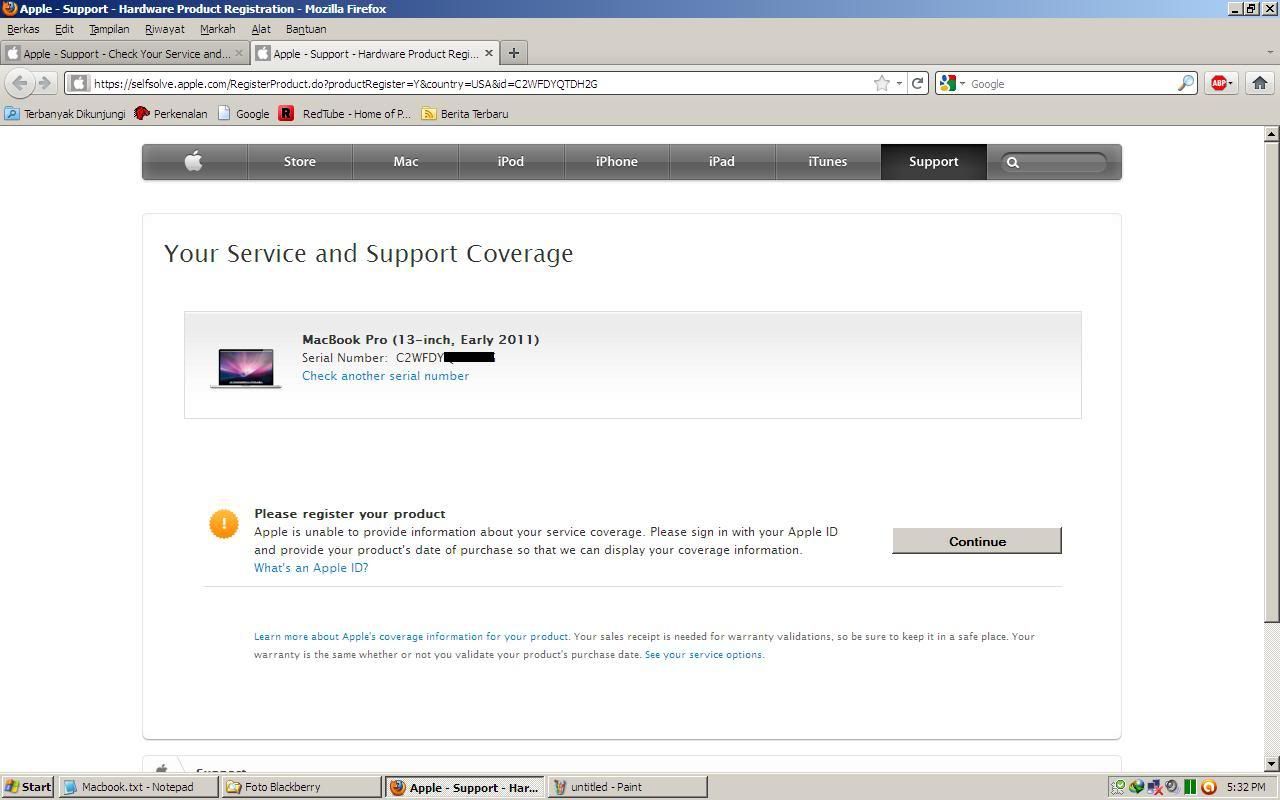Open the Perkenalan bookmark
This screenshot has width=1280, height=800.
point(171,114)
